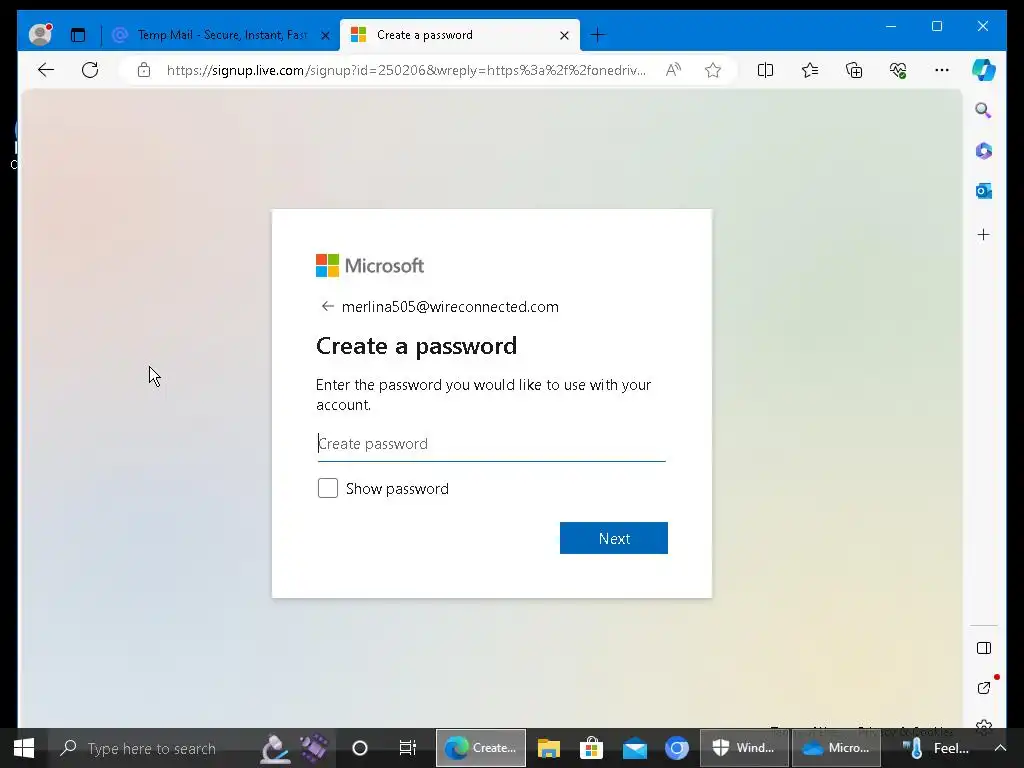Open Collections panel
Image resolution: width=1024 pixels, height=768 pixels.
click(854, 70)
